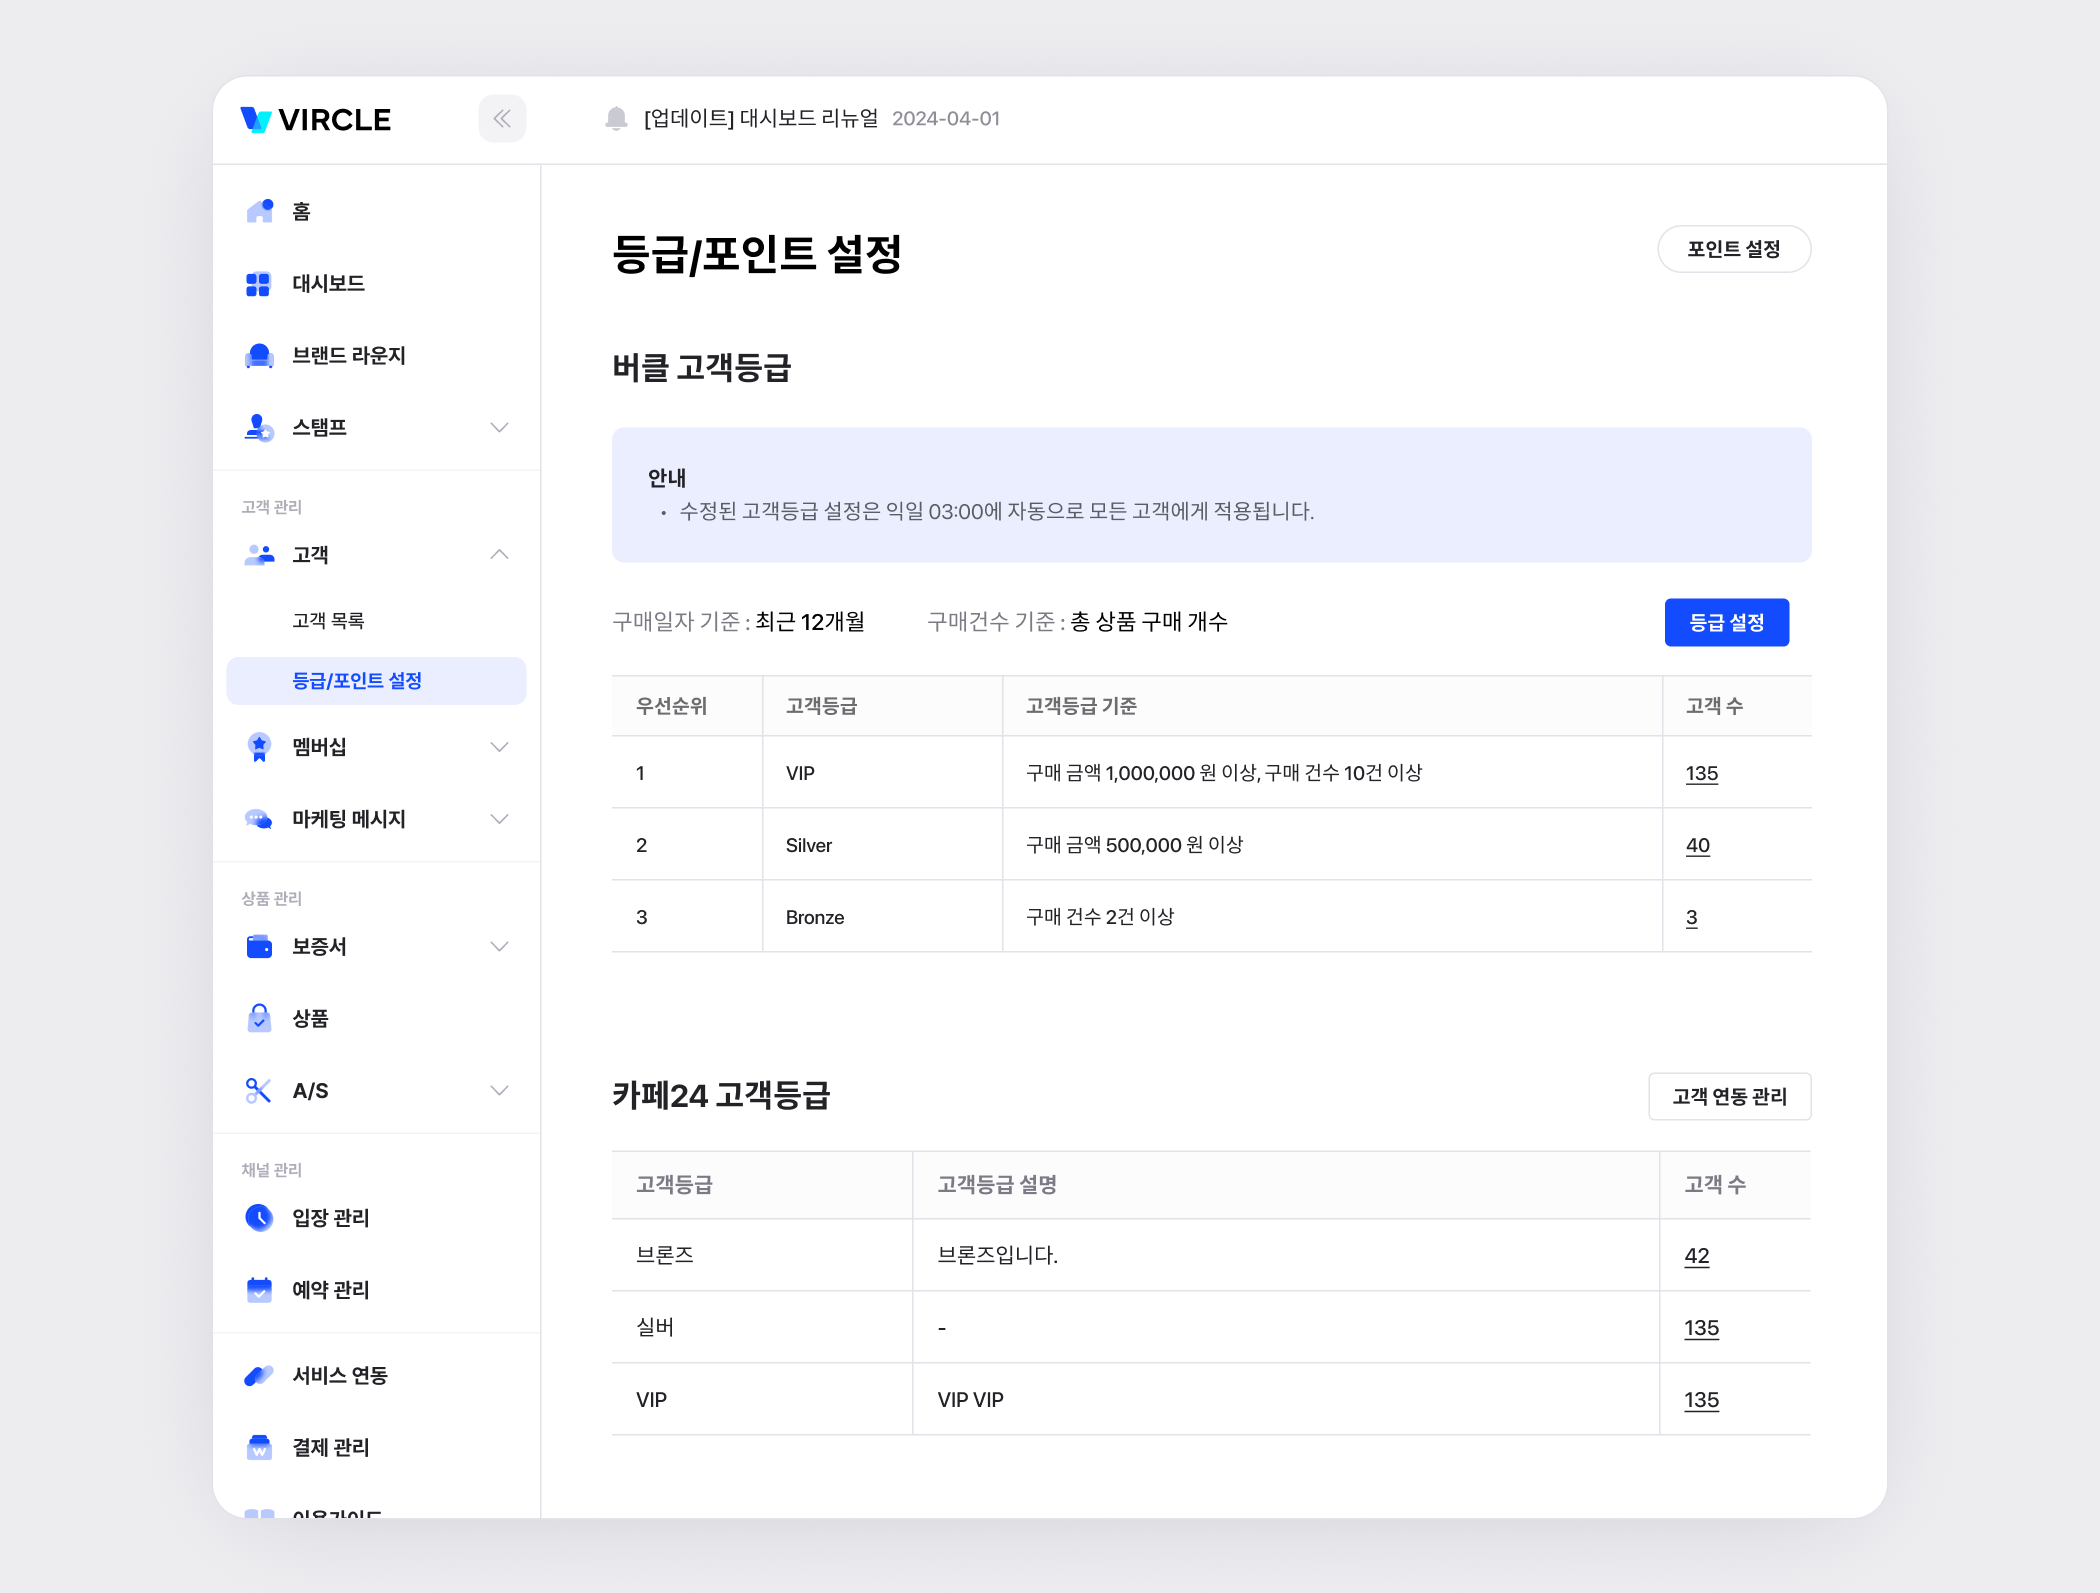Click the 예약 관리 calendar icon

point(259,1289)
